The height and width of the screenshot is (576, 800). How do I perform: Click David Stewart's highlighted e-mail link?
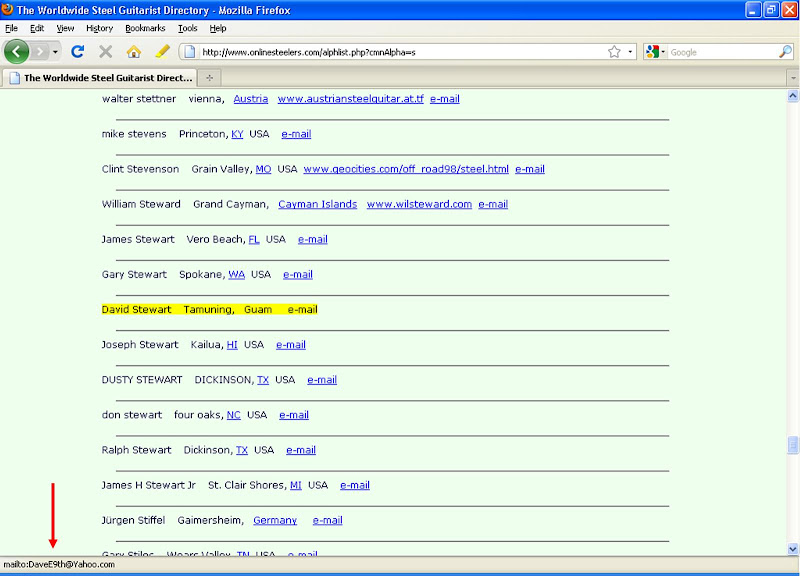(x=303, y=310)
